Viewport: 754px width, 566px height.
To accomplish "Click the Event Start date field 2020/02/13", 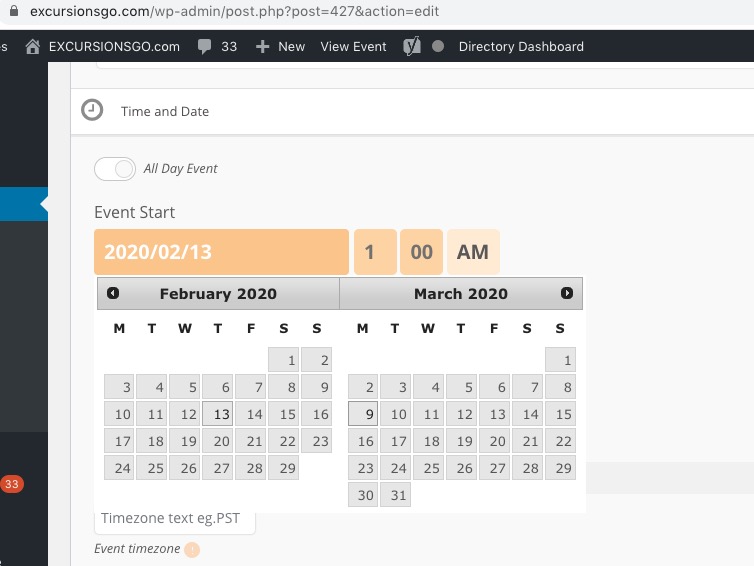I will (x=221, y=252).
